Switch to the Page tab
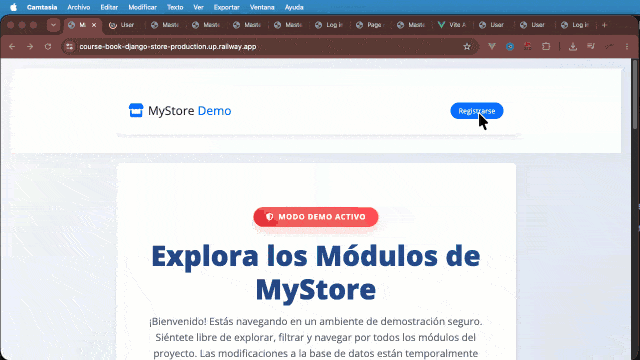The image size is (640, 360). 370,25
